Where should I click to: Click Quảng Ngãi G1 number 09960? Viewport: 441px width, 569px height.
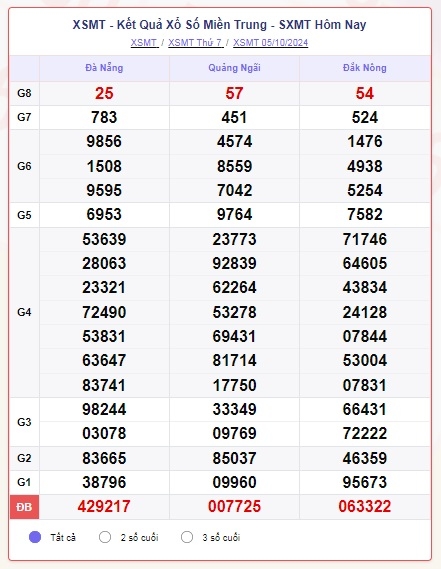tap(234, 482)
